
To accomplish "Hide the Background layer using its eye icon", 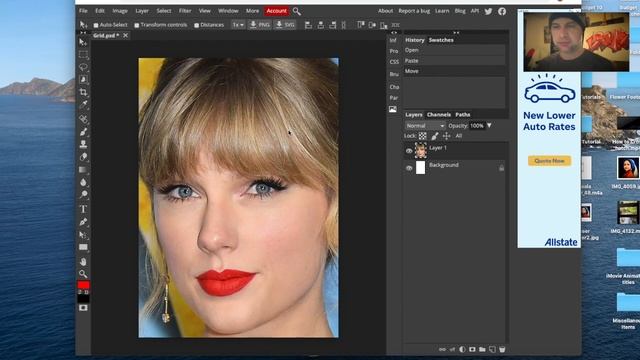I will click(409, 168).
